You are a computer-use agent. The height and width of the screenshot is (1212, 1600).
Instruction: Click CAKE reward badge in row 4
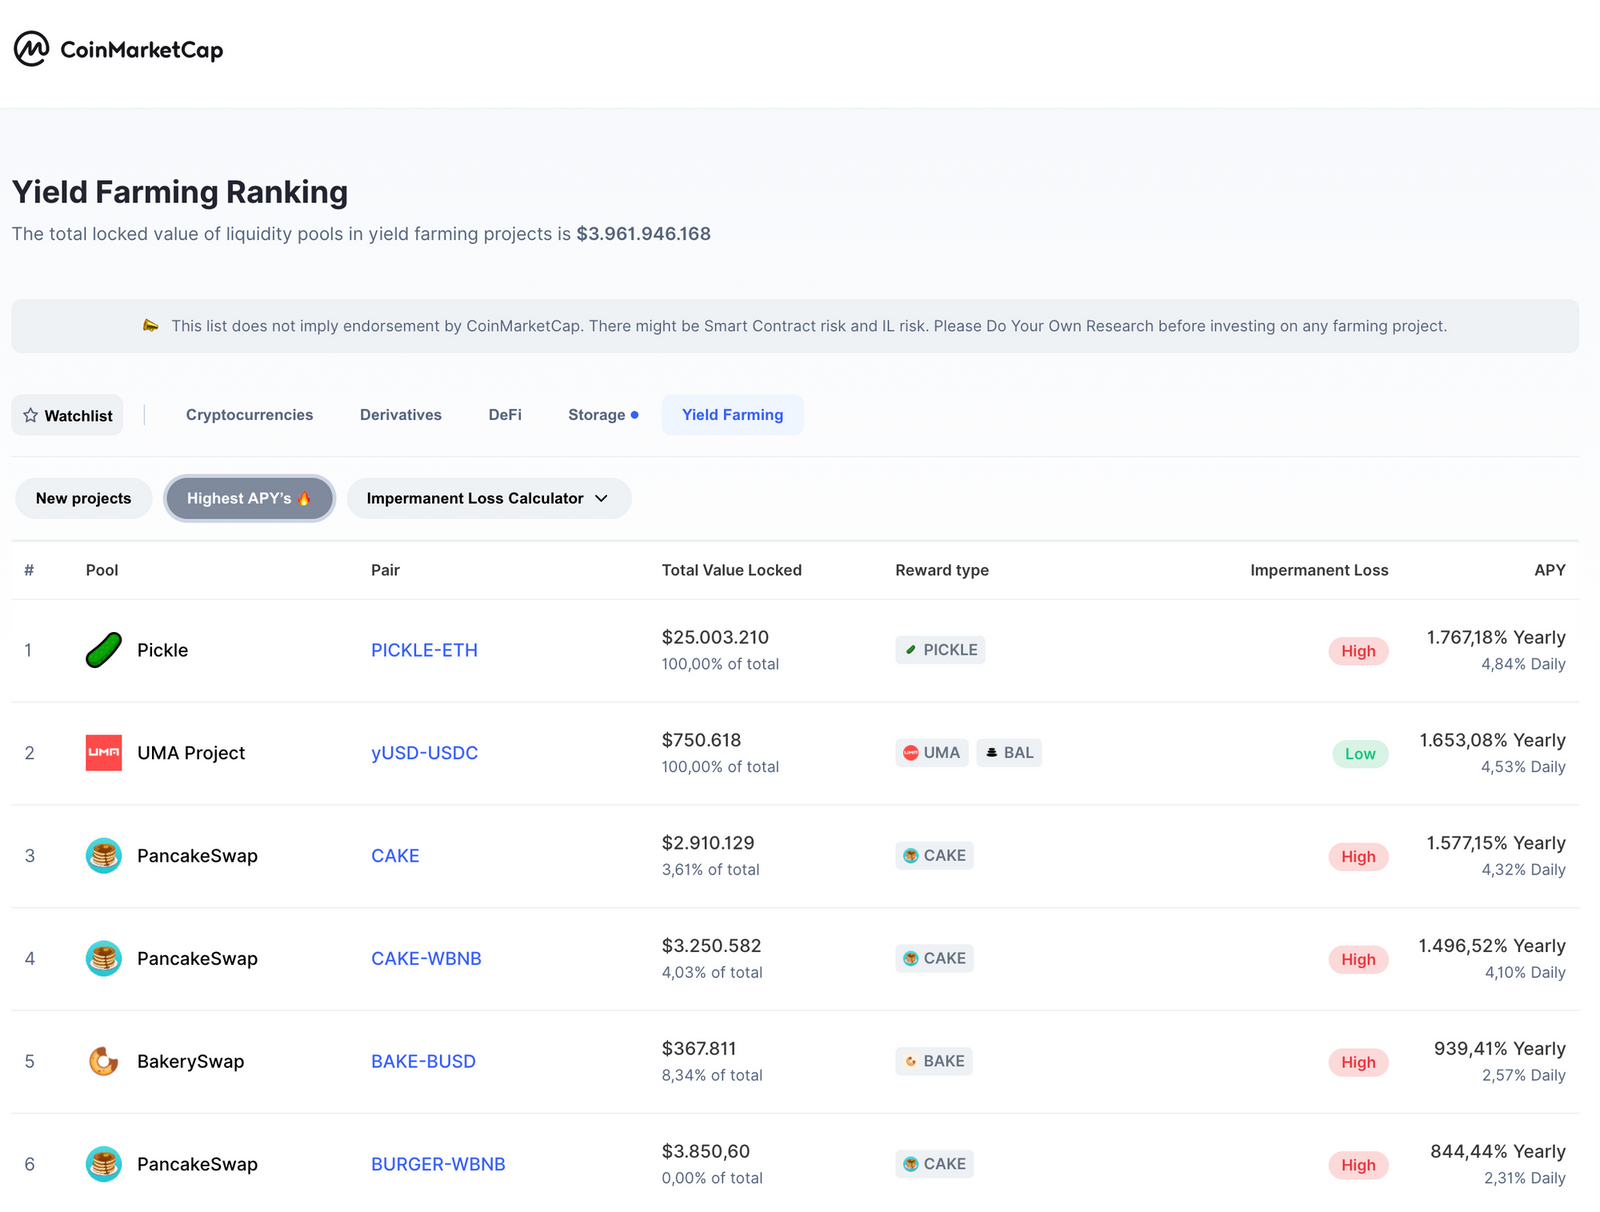pyautogui.click(x=934, y=958)
